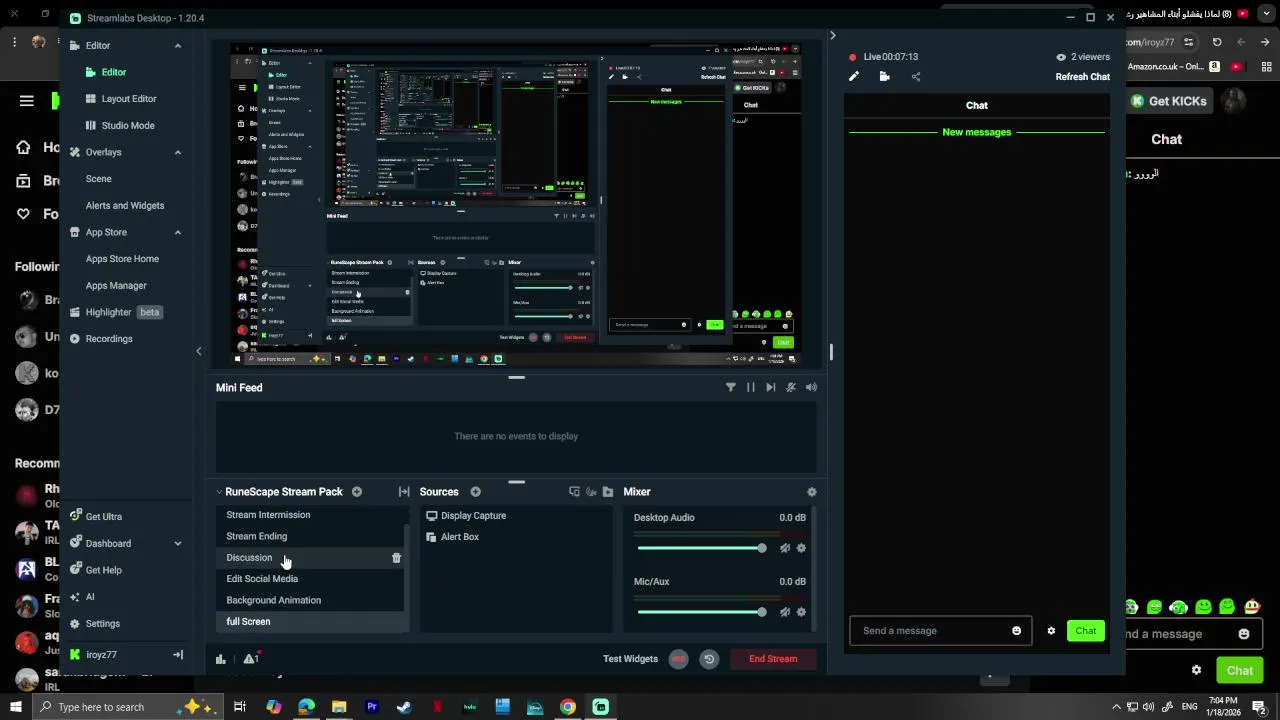The image size is (1280, 720).
Task: Open emoji picker in chat input
Action: (x=1017, y=631)
